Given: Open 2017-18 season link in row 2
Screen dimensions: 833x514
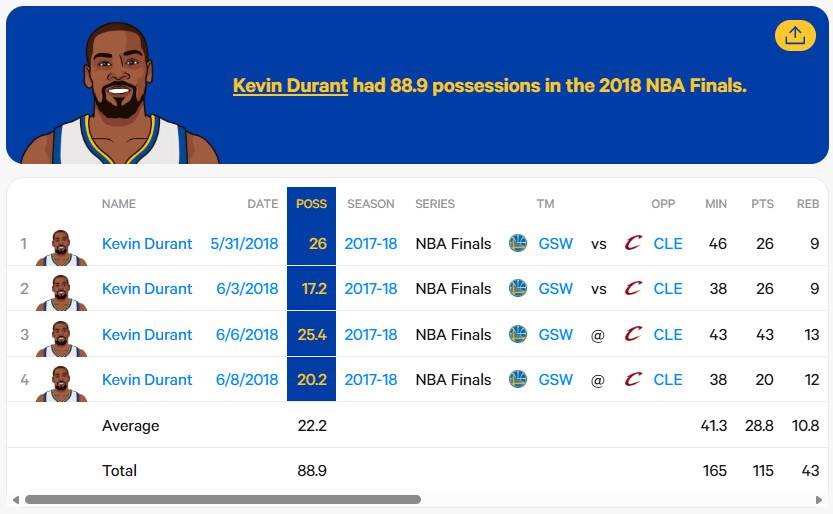Looking at the screenshot, I should (371, 289).
